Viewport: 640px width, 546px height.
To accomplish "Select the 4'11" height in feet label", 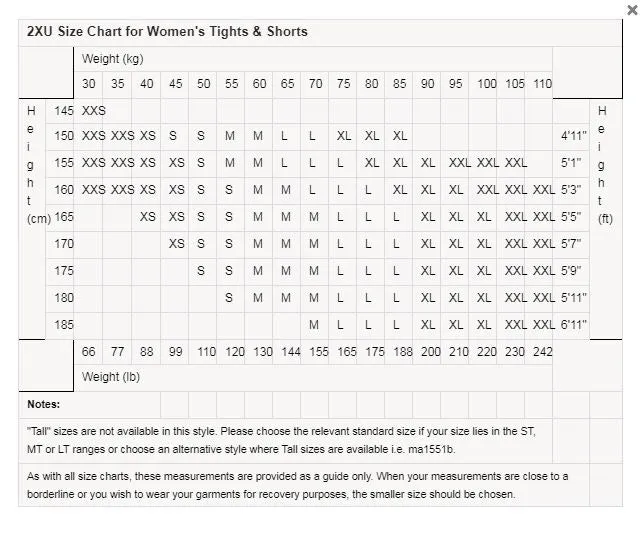I will pyautogui.click(x=572, y=135).
